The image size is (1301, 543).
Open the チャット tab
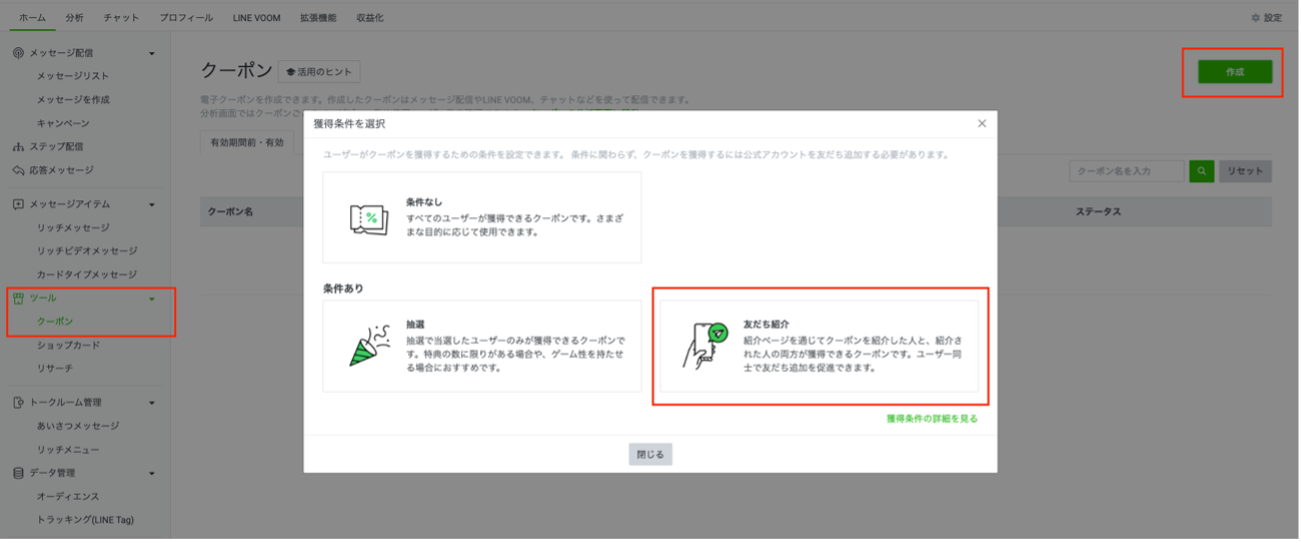(x=122, y=18)
